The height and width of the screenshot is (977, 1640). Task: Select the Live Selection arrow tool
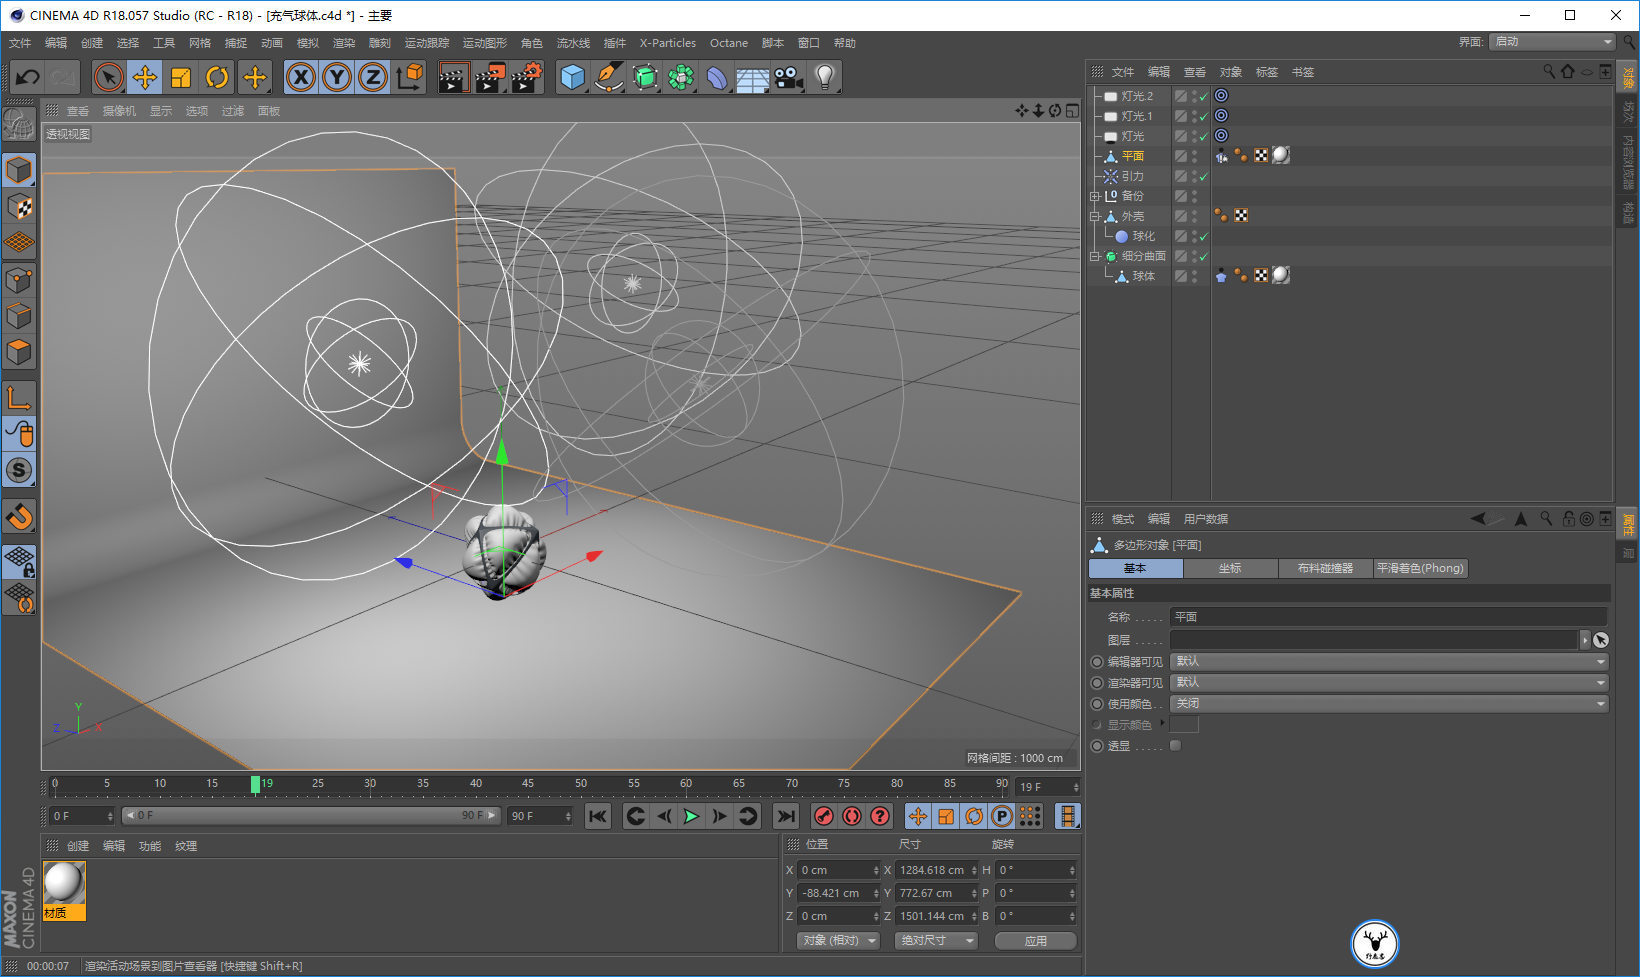click(109, 77)
